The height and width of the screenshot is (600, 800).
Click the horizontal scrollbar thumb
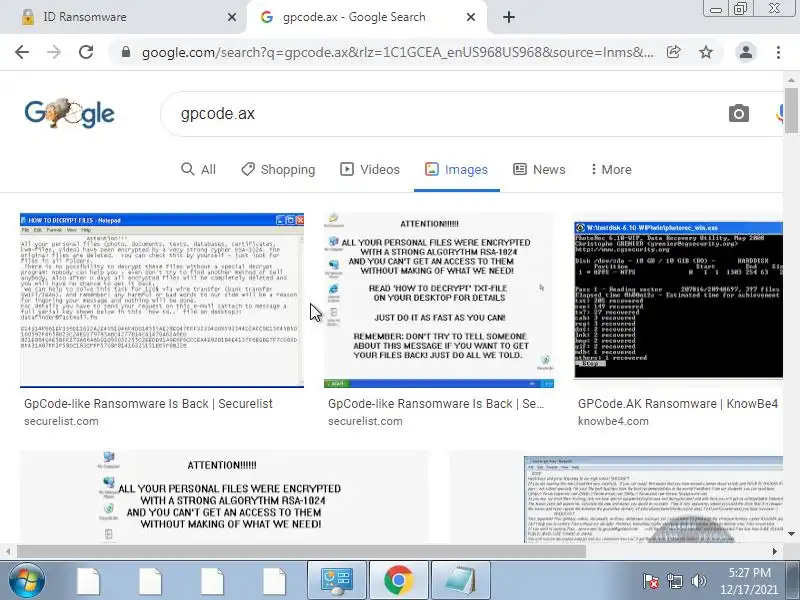[301, 552]
